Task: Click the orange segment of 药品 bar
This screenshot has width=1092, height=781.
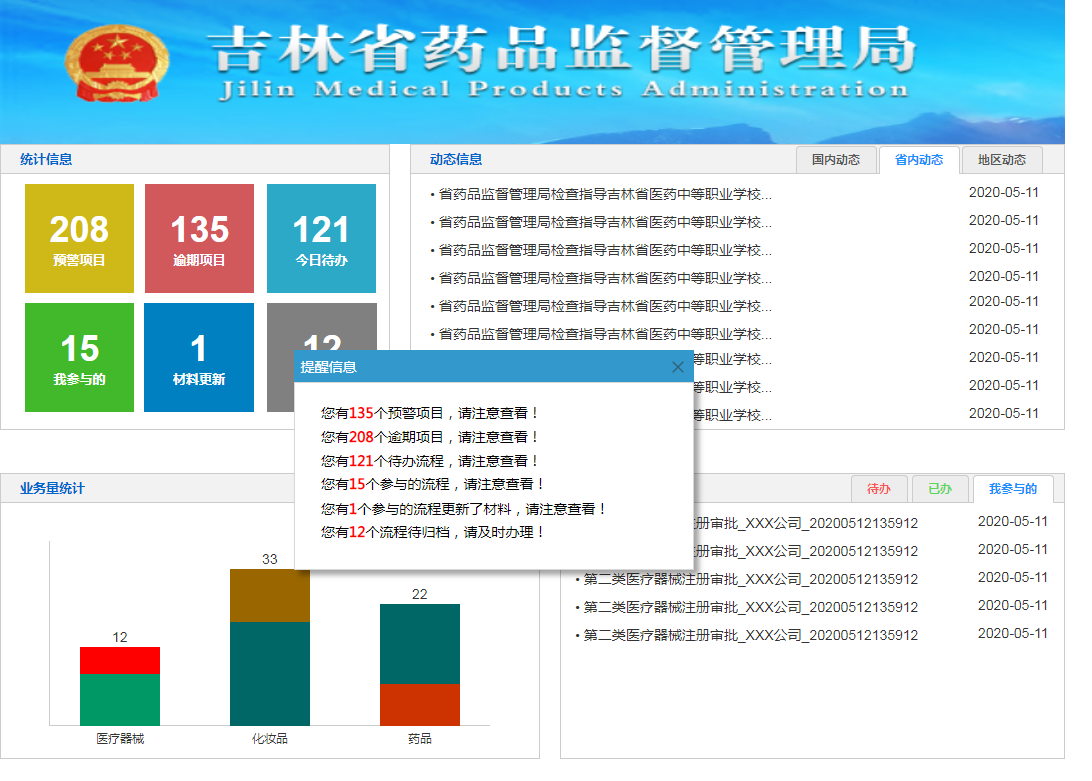Action: pos(420,704)
